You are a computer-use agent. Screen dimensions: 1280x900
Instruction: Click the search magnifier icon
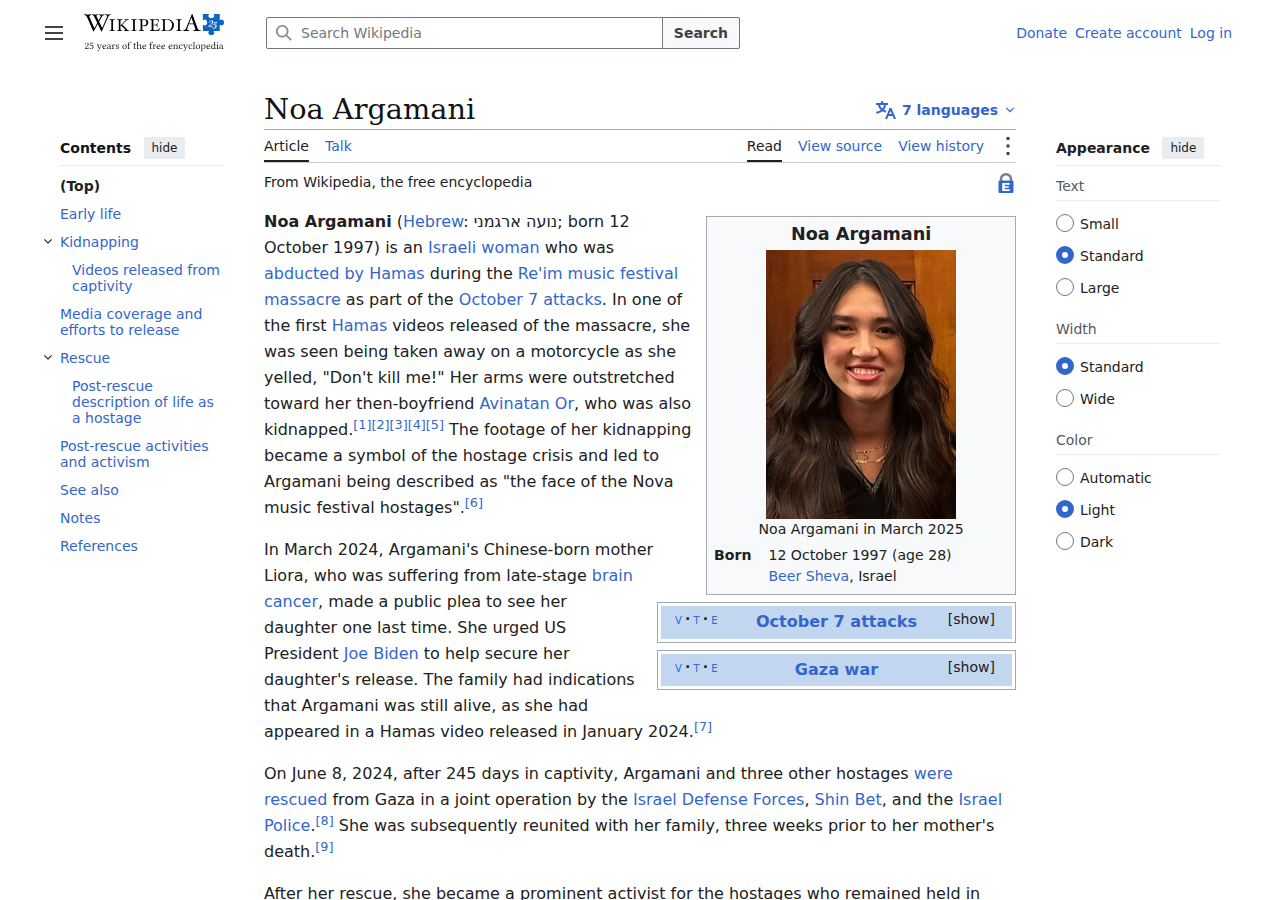[284, 33]
